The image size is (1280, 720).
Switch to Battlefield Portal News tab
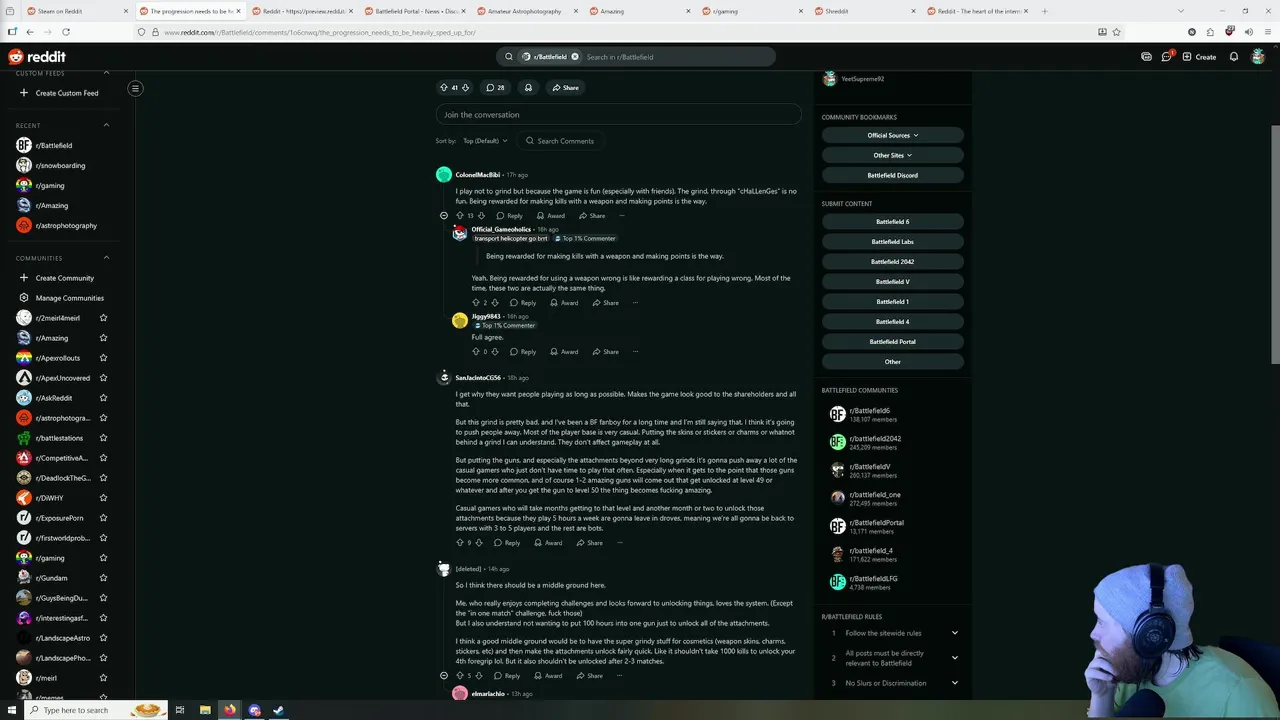tap(415, 11)
